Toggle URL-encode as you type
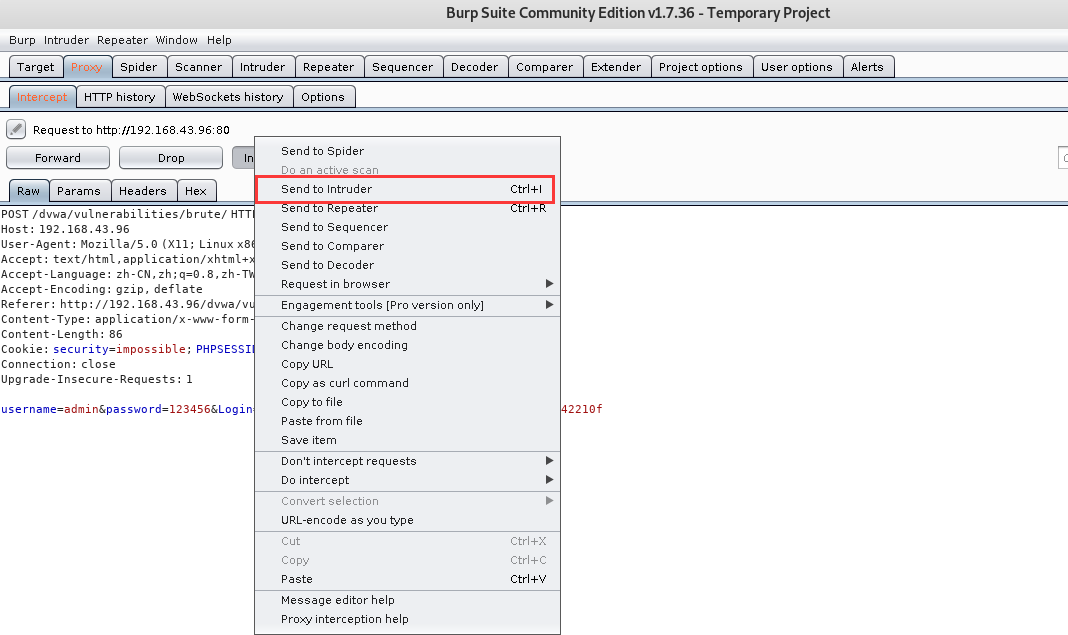Image resolution: width=1068 pixels, height=635 pixels. tap(407, 520)
